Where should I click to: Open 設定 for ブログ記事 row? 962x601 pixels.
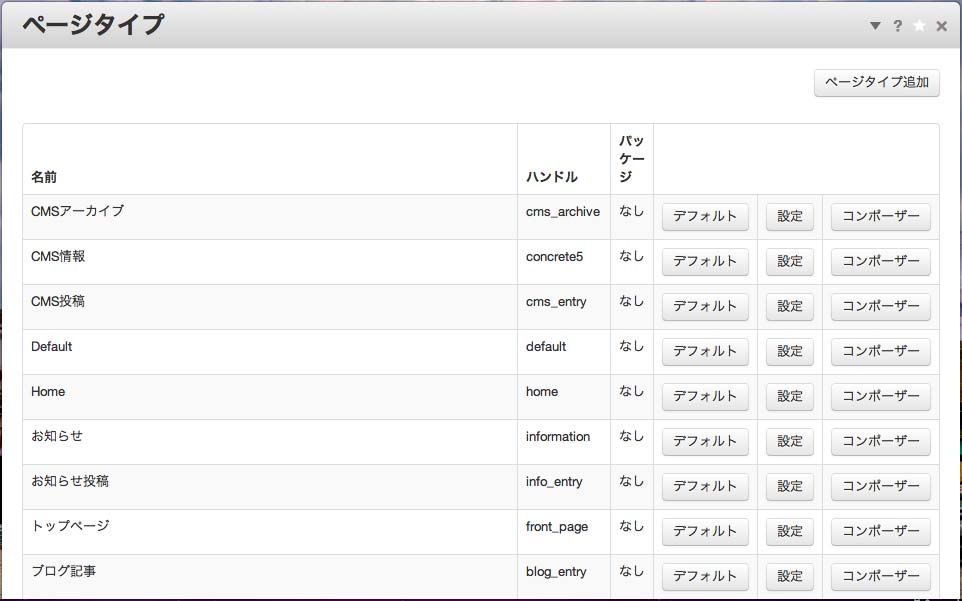pos(790,576)
